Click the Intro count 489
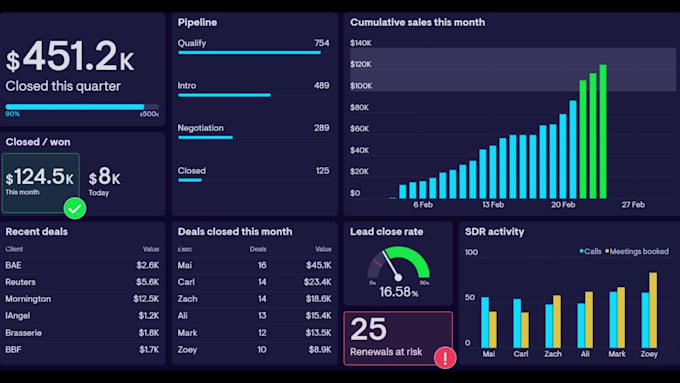The width and height of the screenshot is (680, 383). click(x=322, y=85)
